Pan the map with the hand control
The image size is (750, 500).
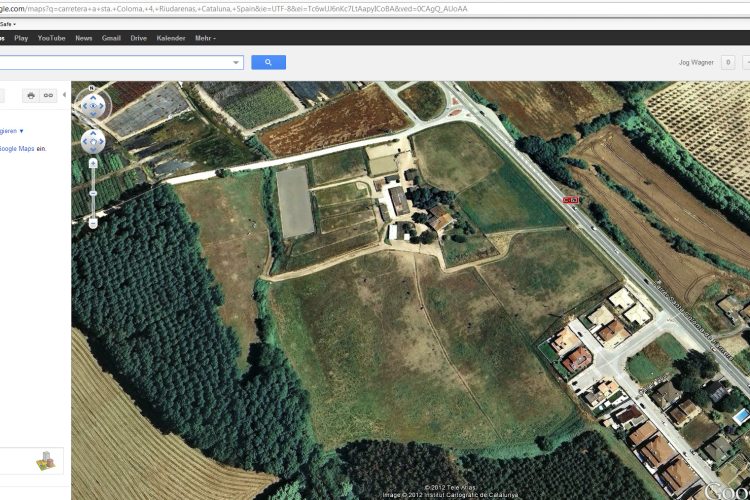tap(92, 140)
